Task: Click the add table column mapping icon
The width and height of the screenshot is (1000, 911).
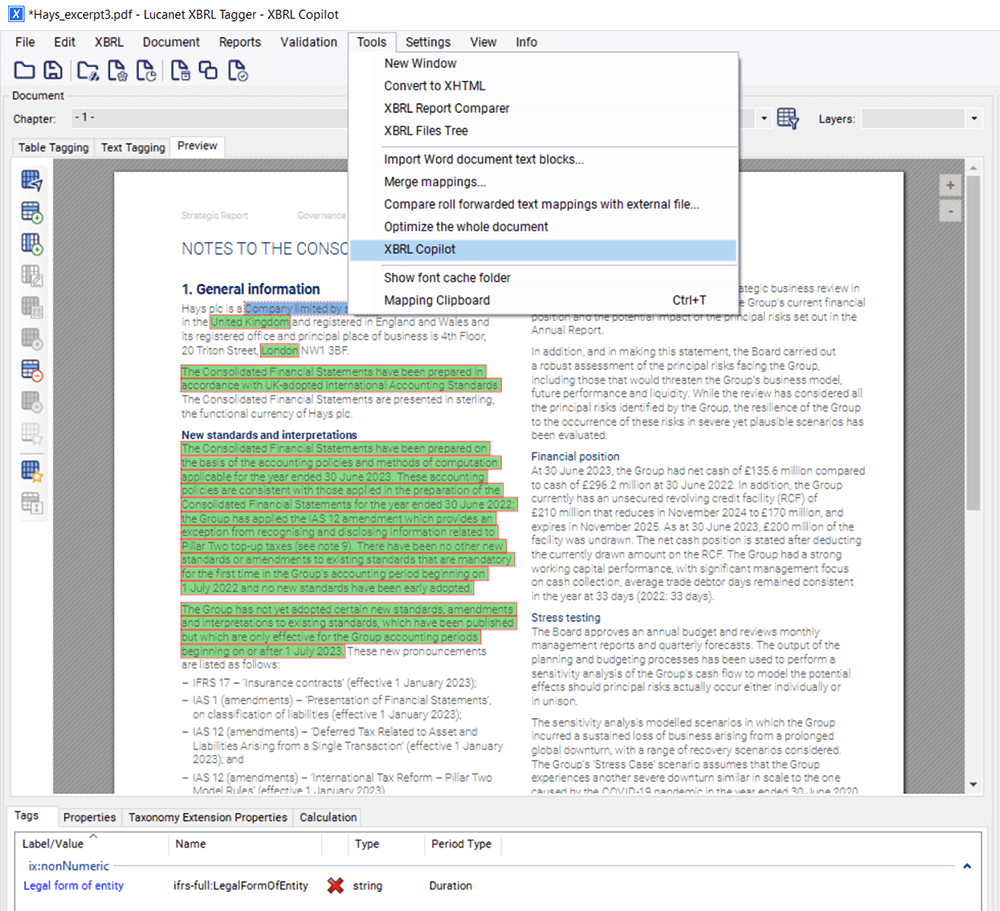Action: point(30,243)
